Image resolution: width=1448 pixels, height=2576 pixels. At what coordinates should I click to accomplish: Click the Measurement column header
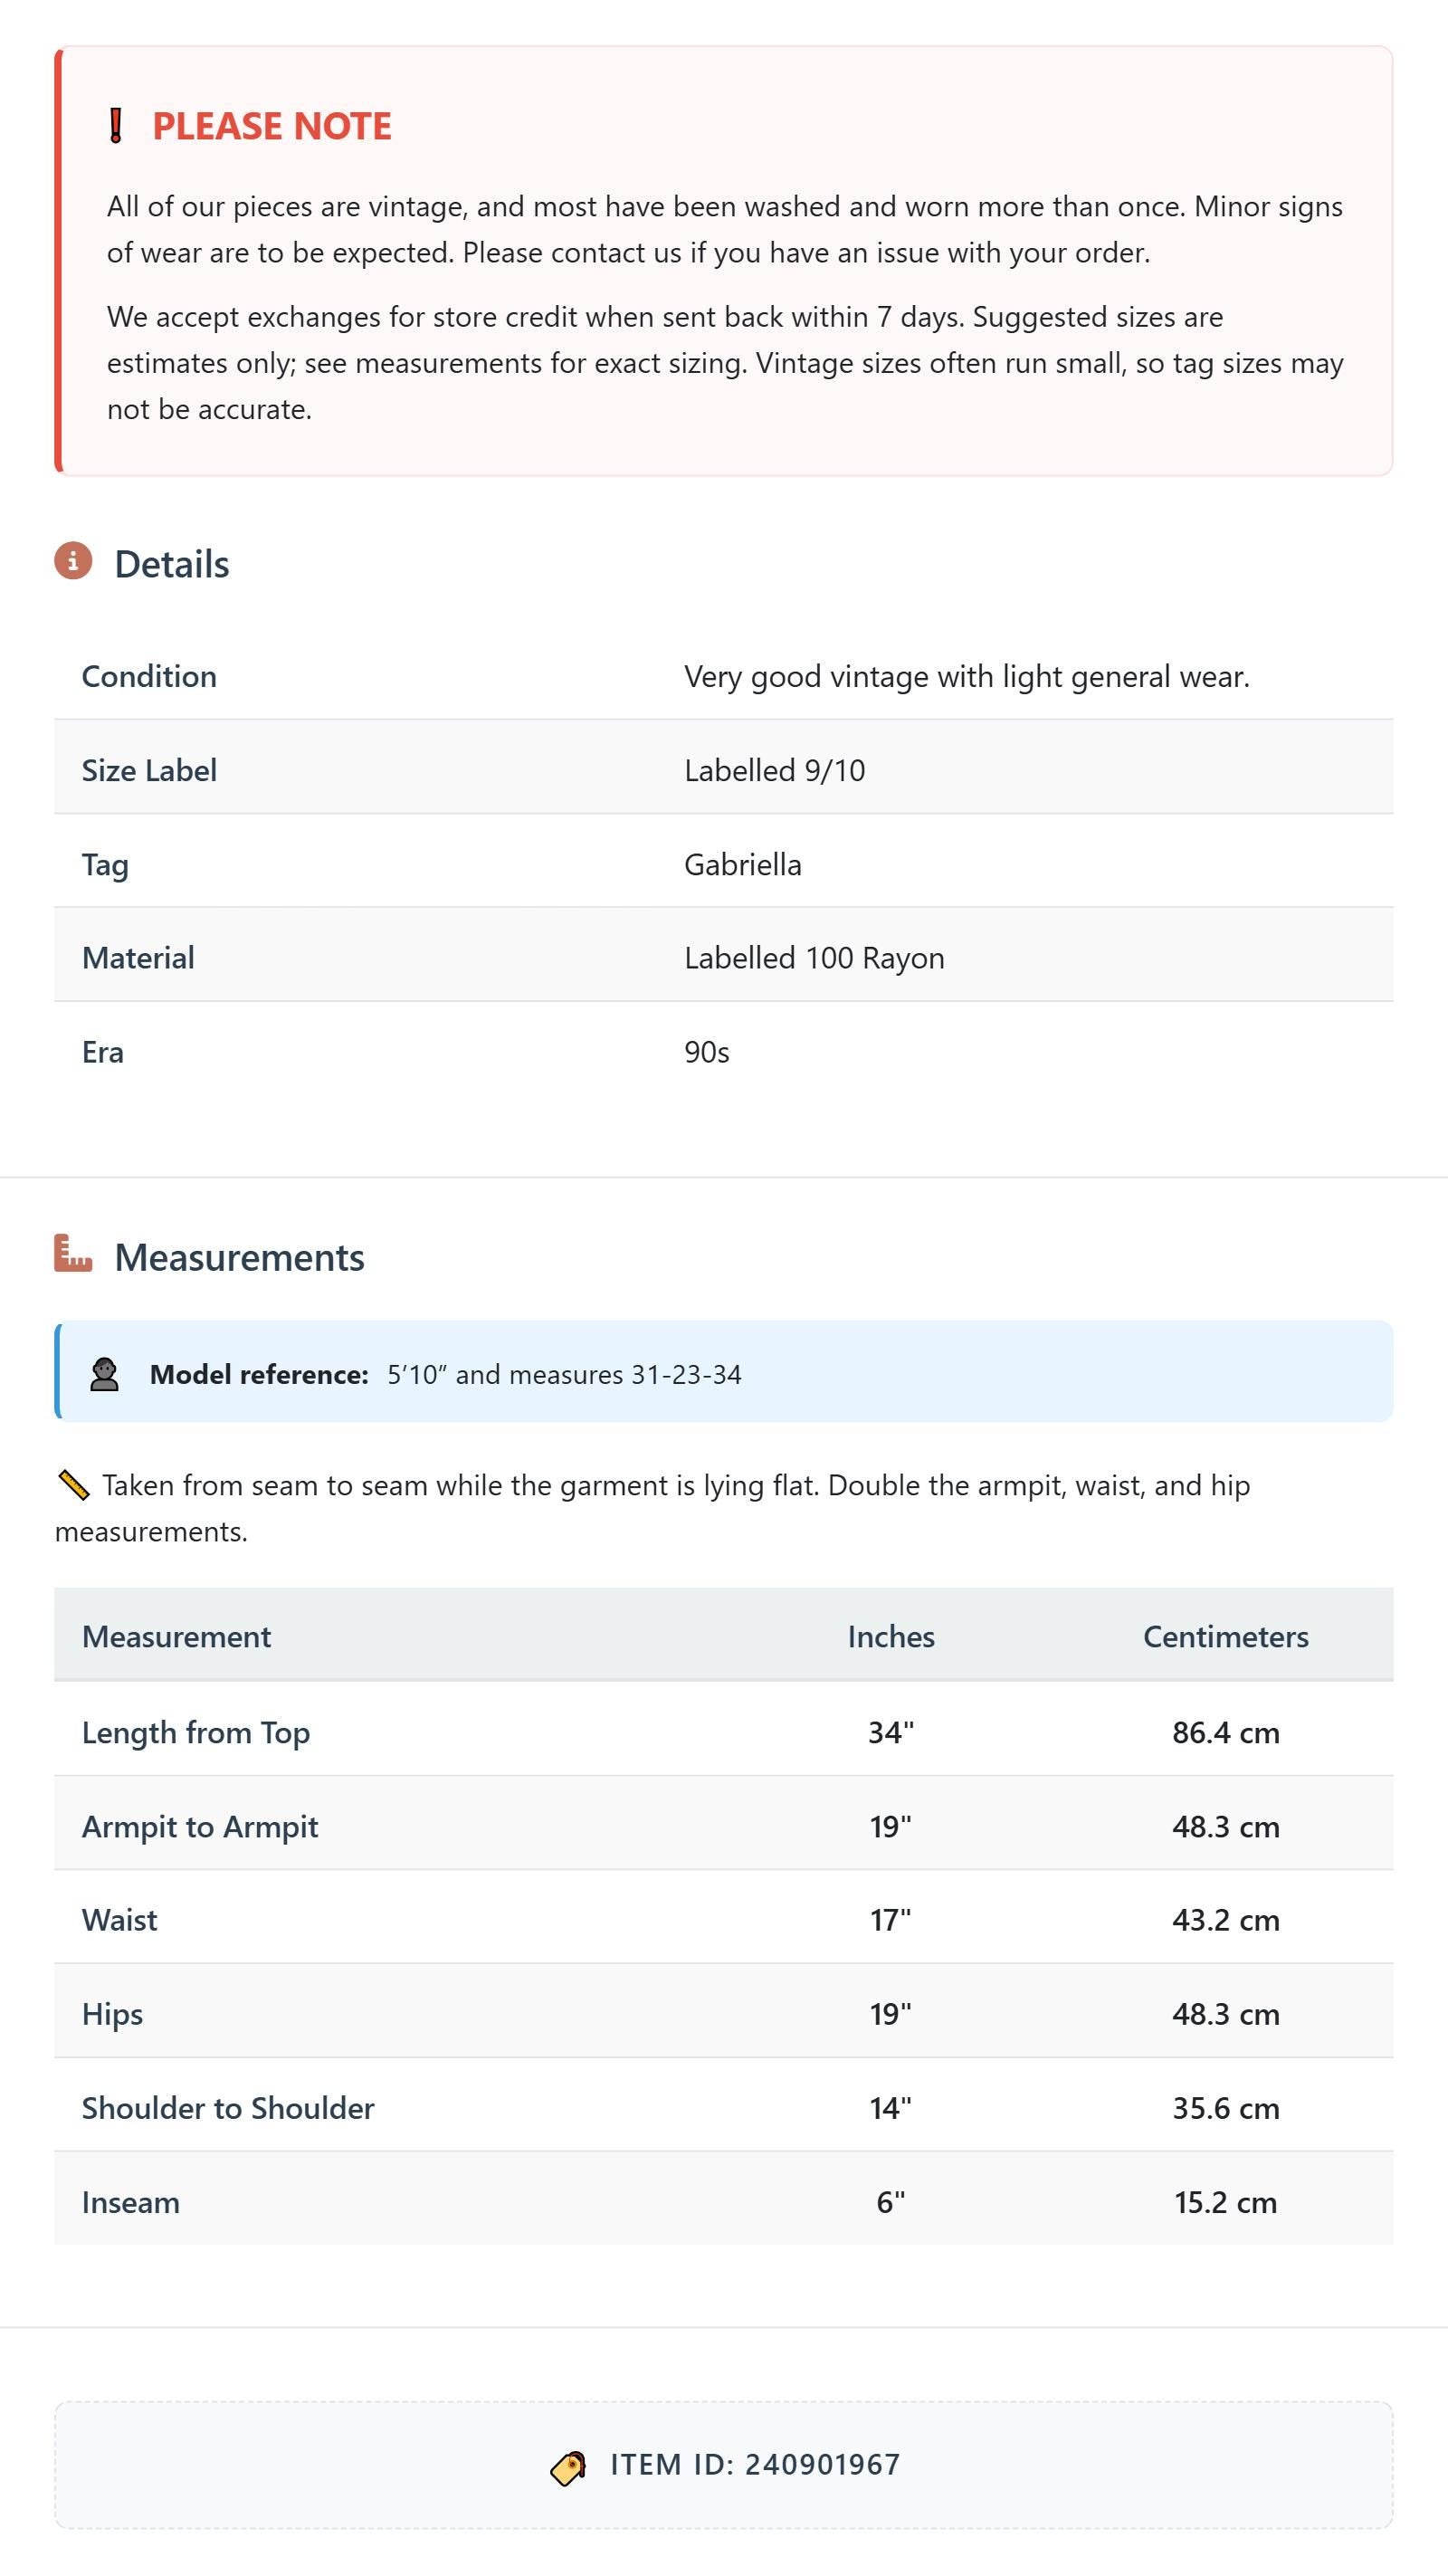[x=176, y=1636]
